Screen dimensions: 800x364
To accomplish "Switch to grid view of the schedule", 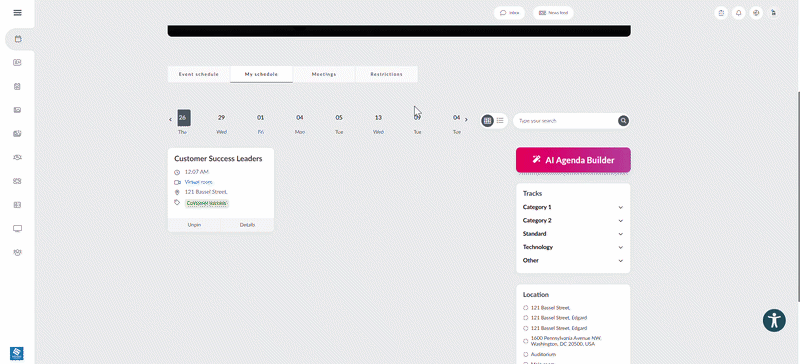I will pyautogui.click(x=487, y=120).
